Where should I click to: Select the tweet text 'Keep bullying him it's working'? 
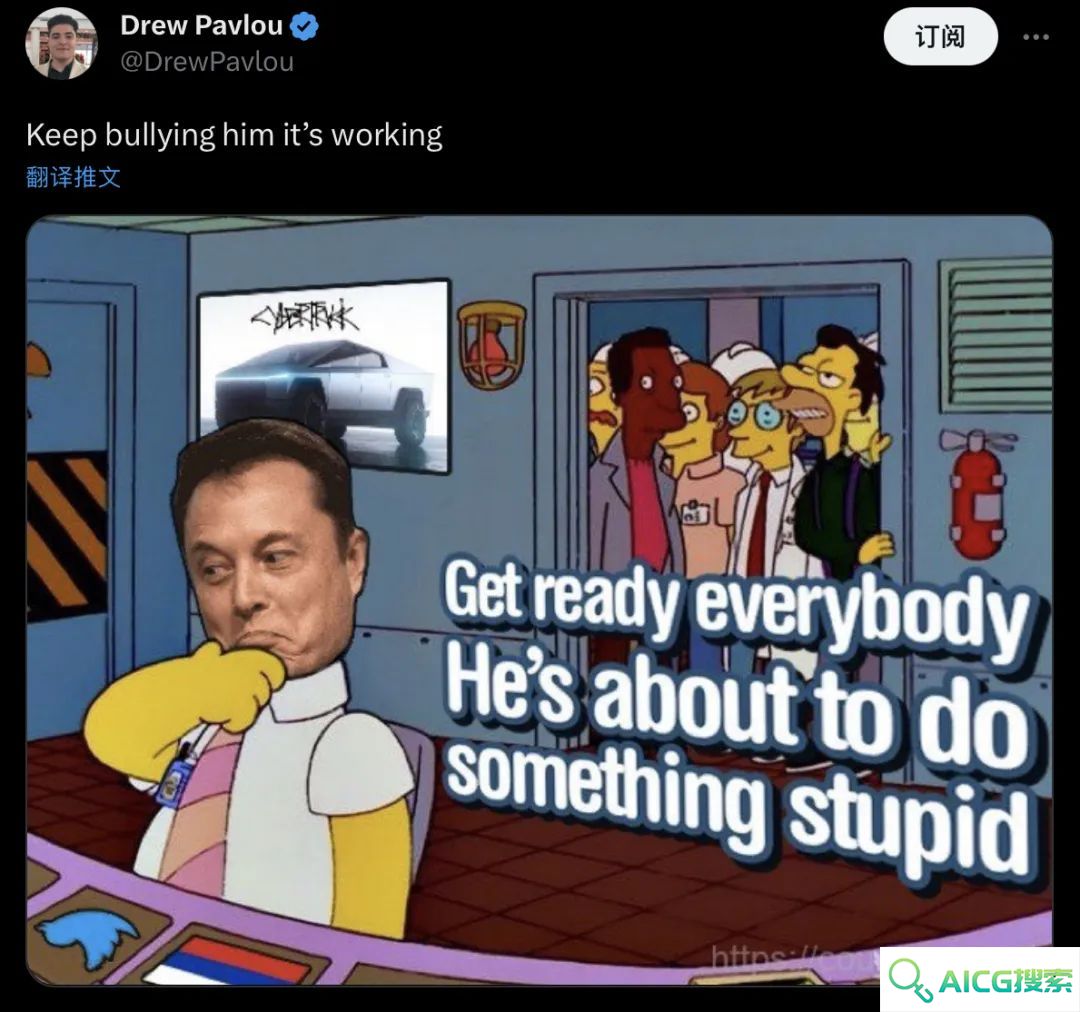234,134
